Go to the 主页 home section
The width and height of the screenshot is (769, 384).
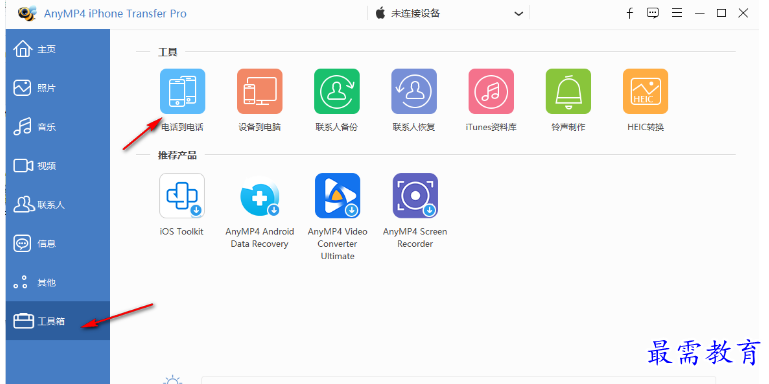[58, 49]
